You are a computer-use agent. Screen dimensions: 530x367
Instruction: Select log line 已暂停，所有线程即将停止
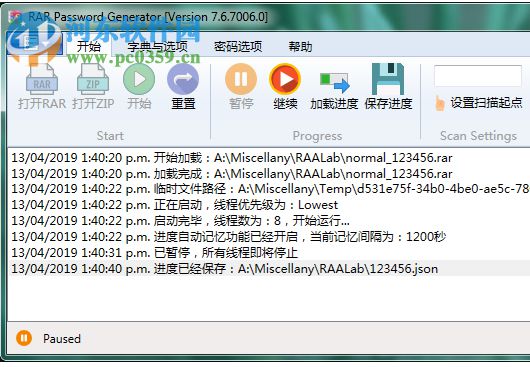point(269,252)
